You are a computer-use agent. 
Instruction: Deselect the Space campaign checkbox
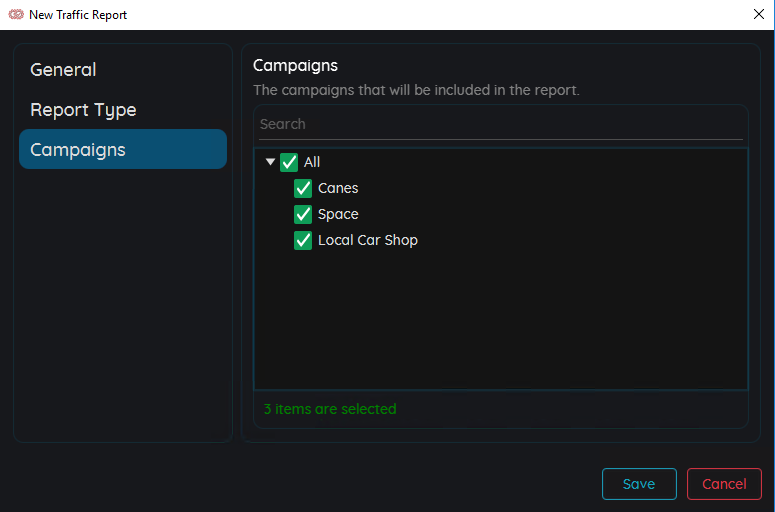(303, 214)
